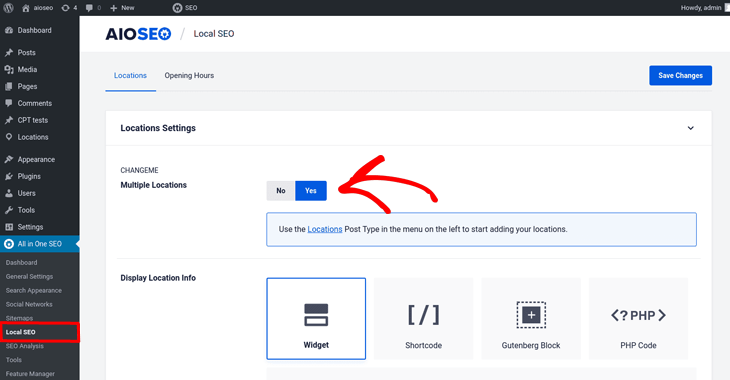Open AIOSEO Dashboard submenu item
Viewport: 730px width, 380px height.
[x=21, y=263]
